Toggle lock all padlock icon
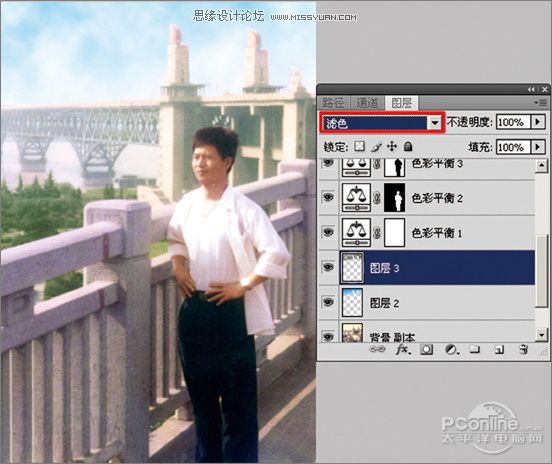This screenshot has width=552, height=464. [x=408, y=146]
